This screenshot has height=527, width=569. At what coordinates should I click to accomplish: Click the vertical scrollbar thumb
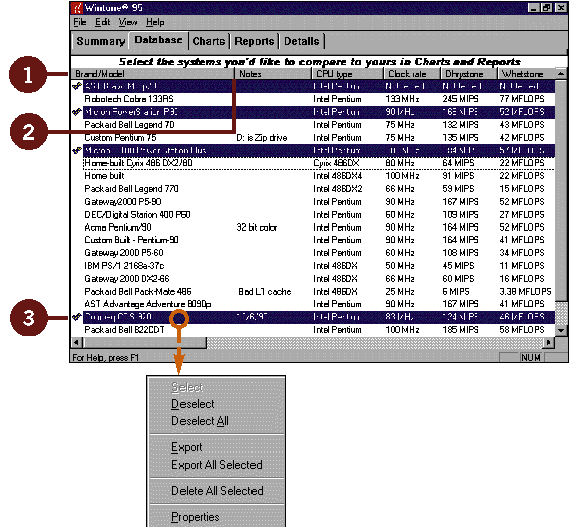tap(561, 190)
